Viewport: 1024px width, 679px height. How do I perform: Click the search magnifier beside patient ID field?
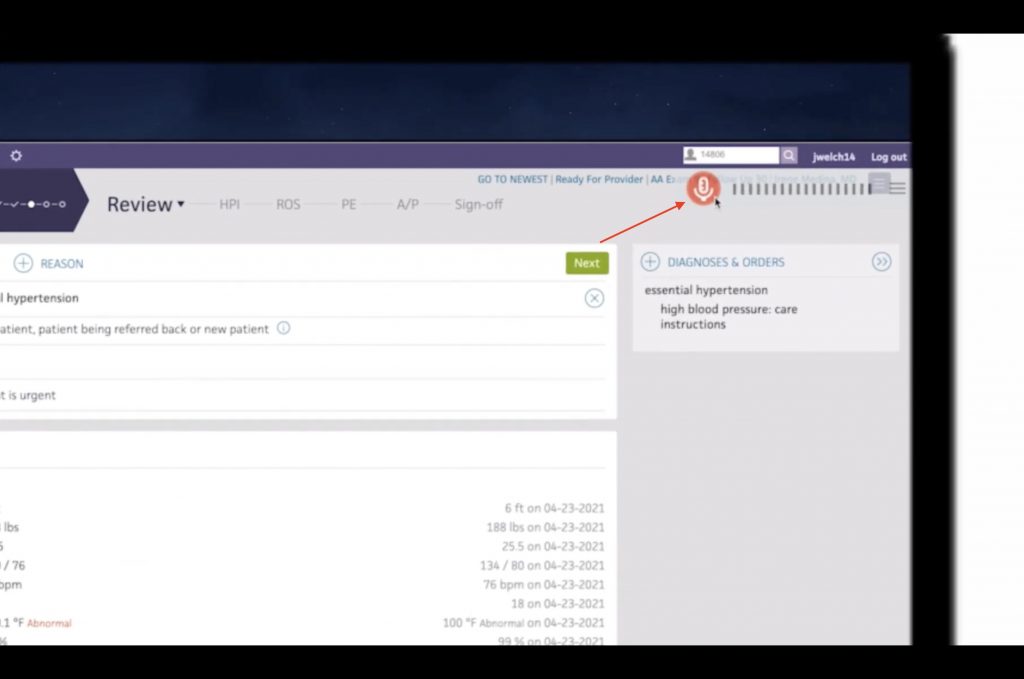[x=789, y=156]
